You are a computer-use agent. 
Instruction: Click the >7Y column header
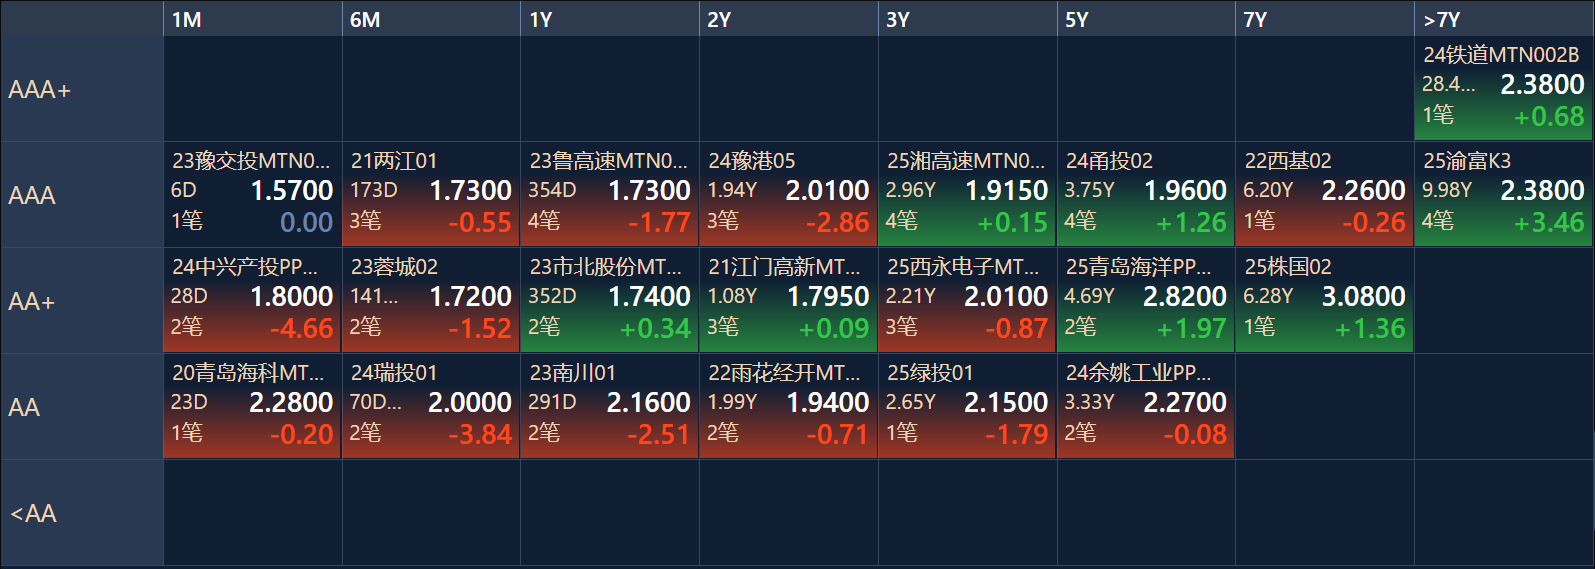point(1503,19)
